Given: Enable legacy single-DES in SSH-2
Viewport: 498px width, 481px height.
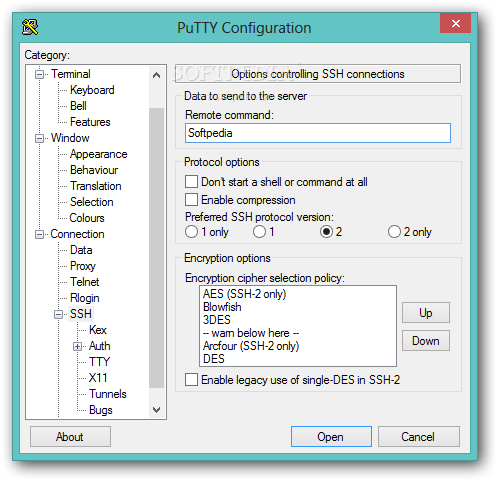Looking at the screenshot, I should point(191,380).
